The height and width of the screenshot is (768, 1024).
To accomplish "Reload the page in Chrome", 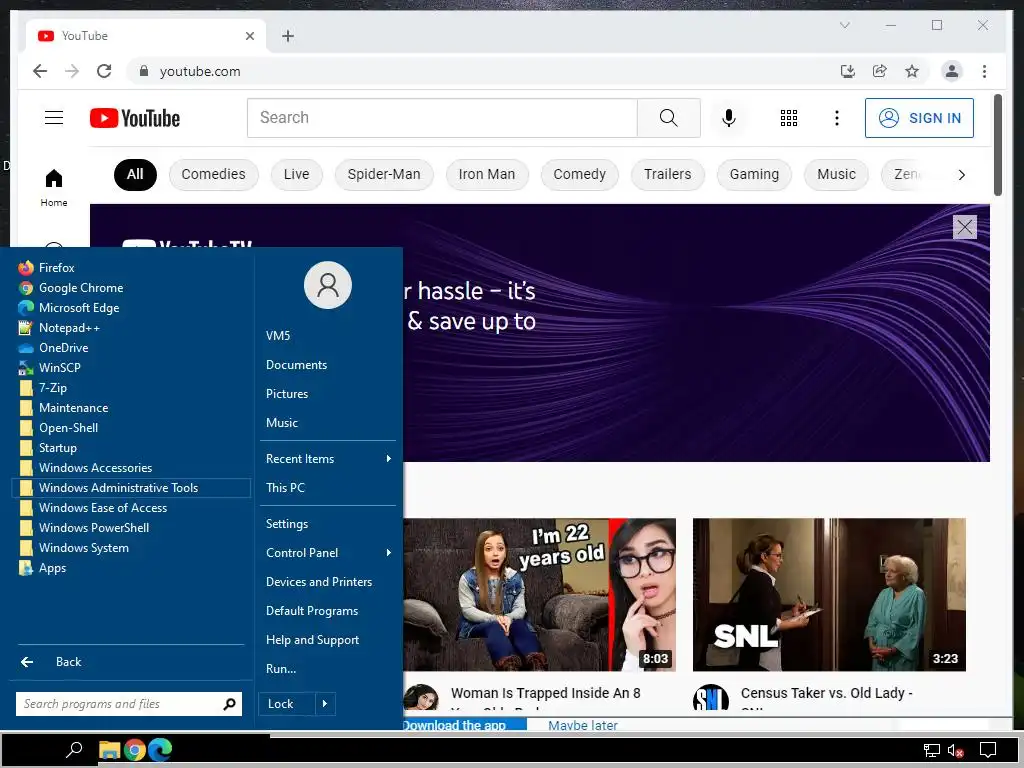I will tap(104, 71).
